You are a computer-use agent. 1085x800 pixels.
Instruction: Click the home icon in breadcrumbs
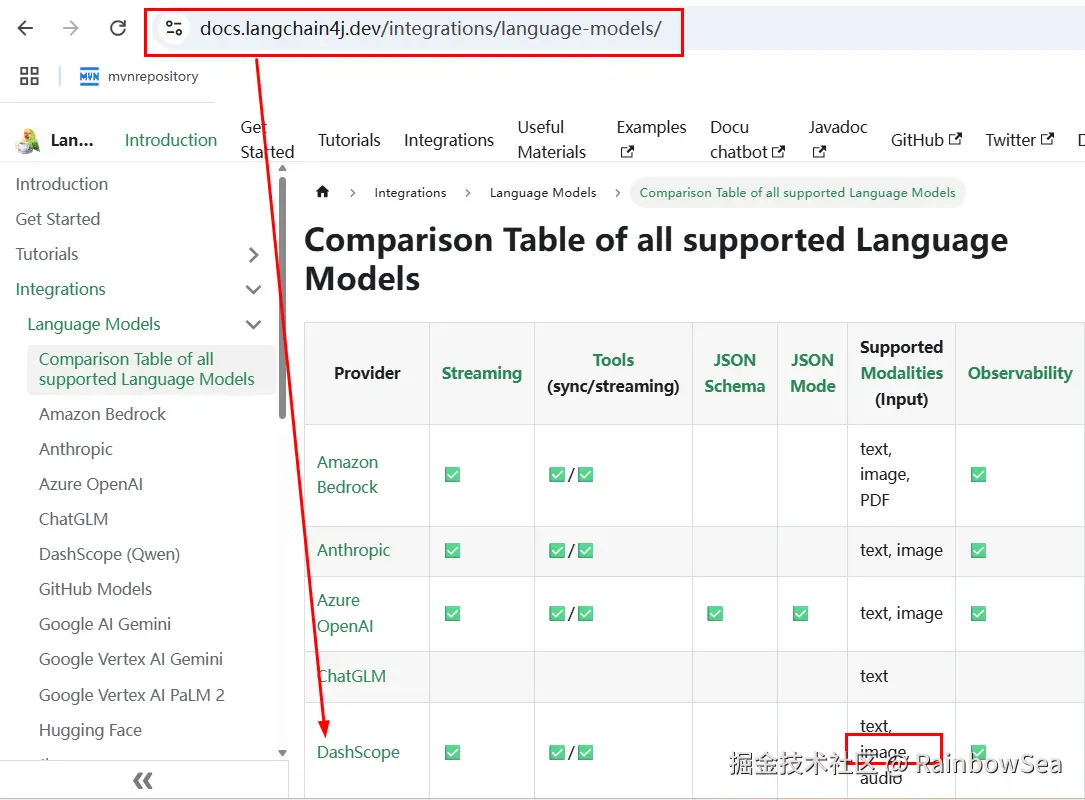322,192
